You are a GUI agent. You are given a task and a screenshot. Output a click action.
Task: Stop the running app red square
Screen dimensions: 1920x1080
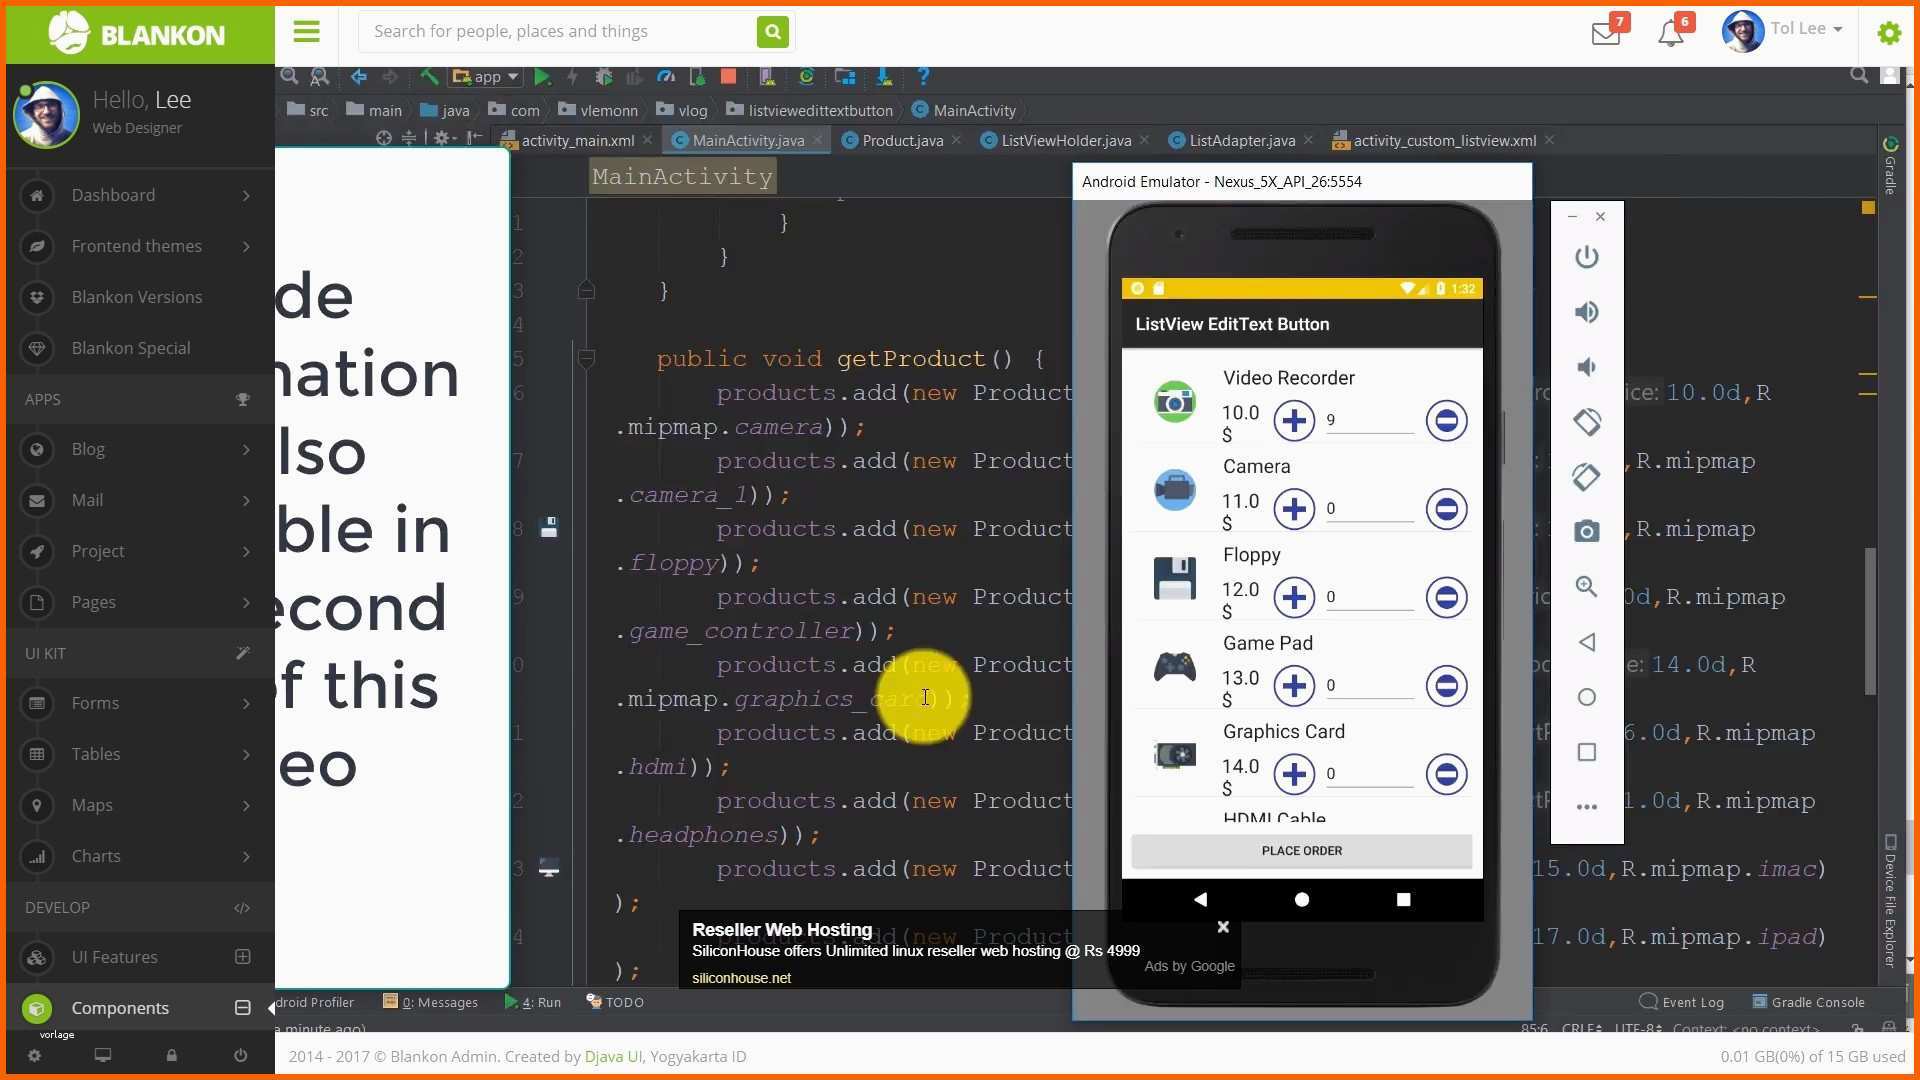(729, 77)
